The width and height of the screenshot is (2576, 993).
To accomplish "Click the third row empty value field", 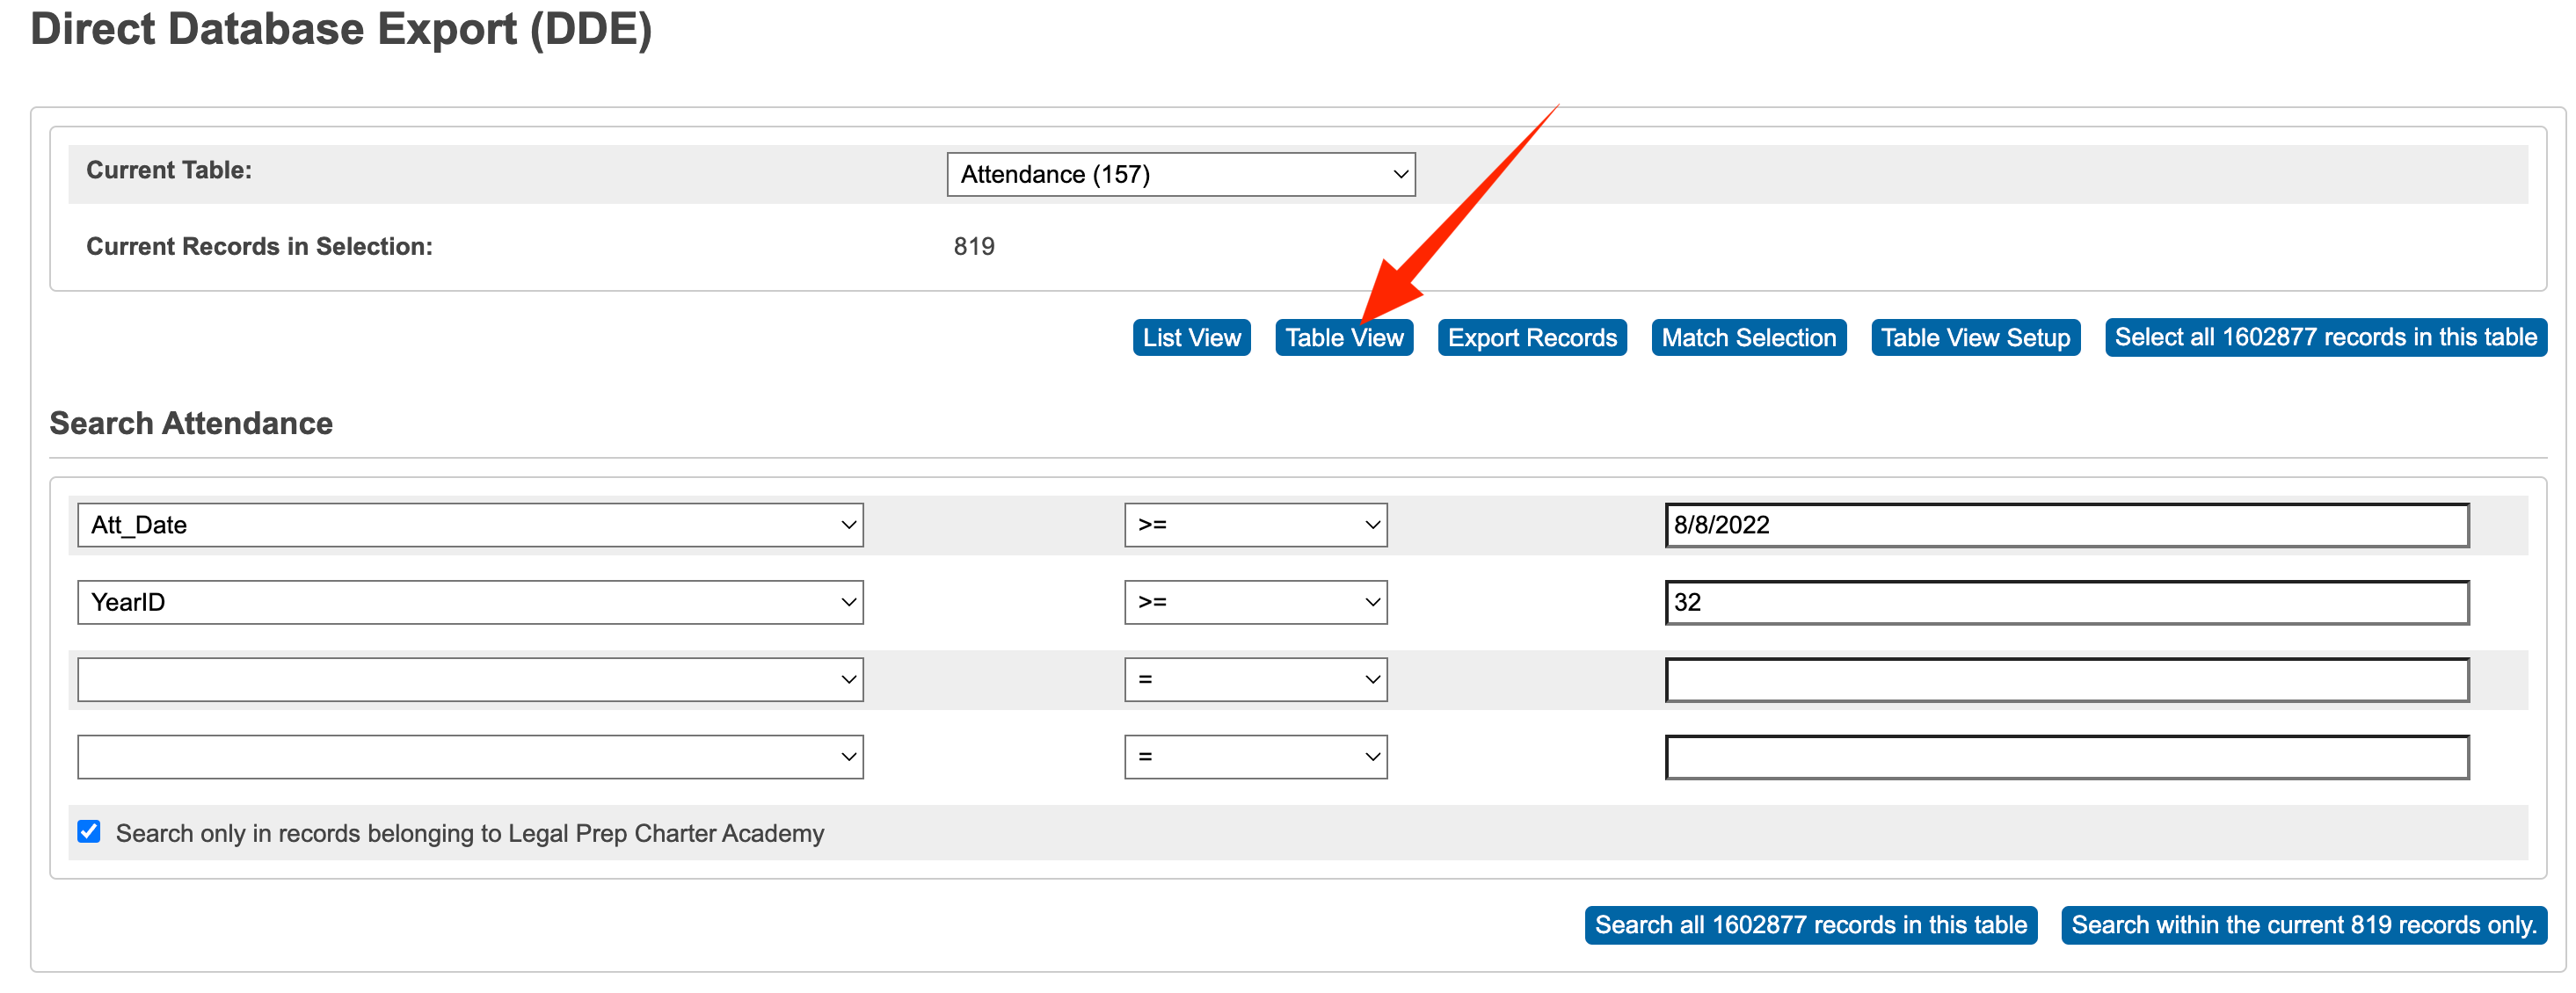I will (2066, 680).
